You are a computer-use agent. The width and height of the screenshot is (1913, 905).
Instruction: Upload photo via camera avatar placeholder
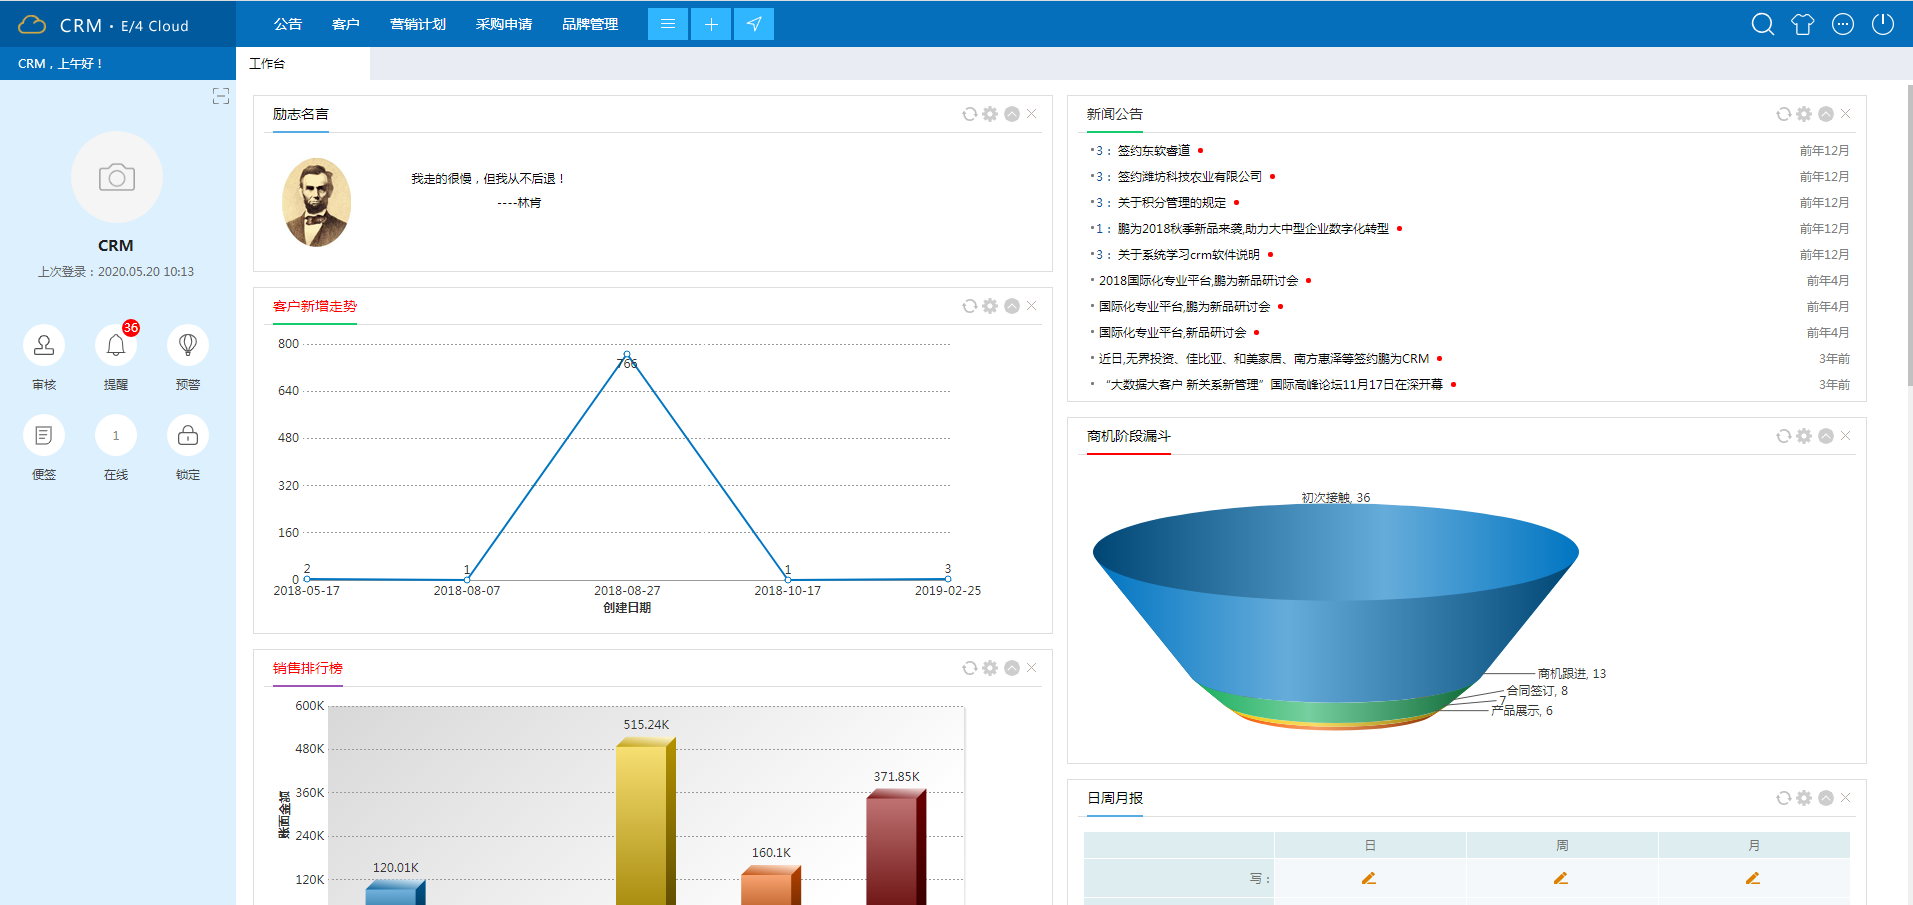coord(117,178)
